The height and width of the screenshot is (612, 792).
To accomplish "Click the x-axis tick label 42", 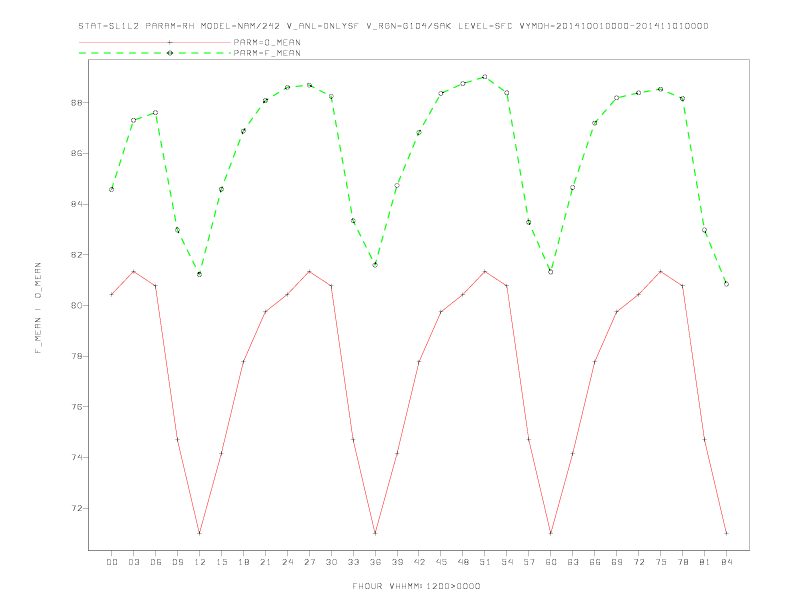I will pyautogui.click(x=419, y=562).
